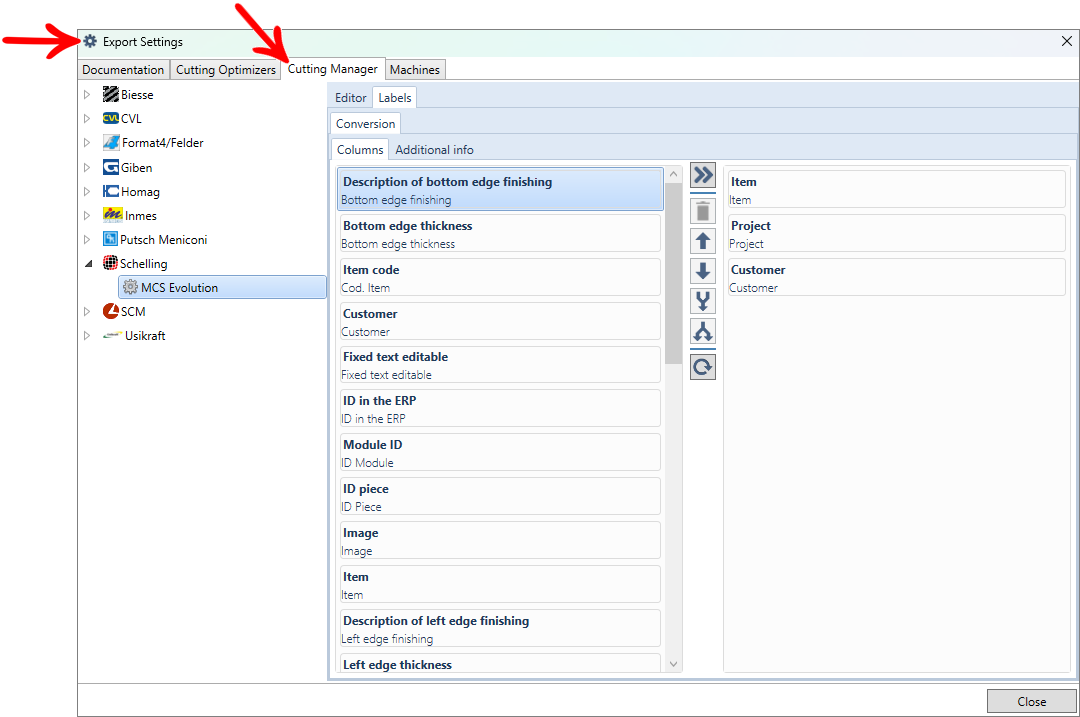Select 'Description of bottom edge finishing' column
The height and width of the screenshot is (717, 1080).
pos(501,189)
